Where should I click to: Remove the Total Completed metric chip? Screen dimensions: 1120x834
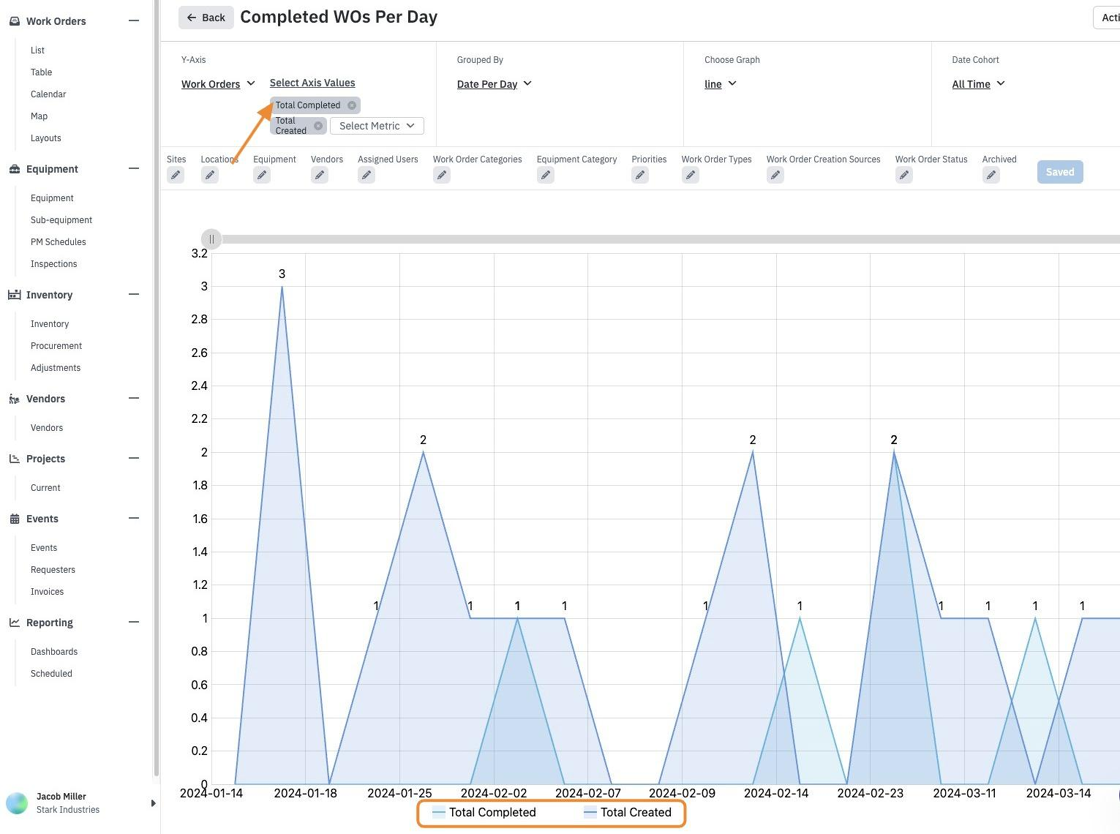pyautogui.click(x=351, y=105)
